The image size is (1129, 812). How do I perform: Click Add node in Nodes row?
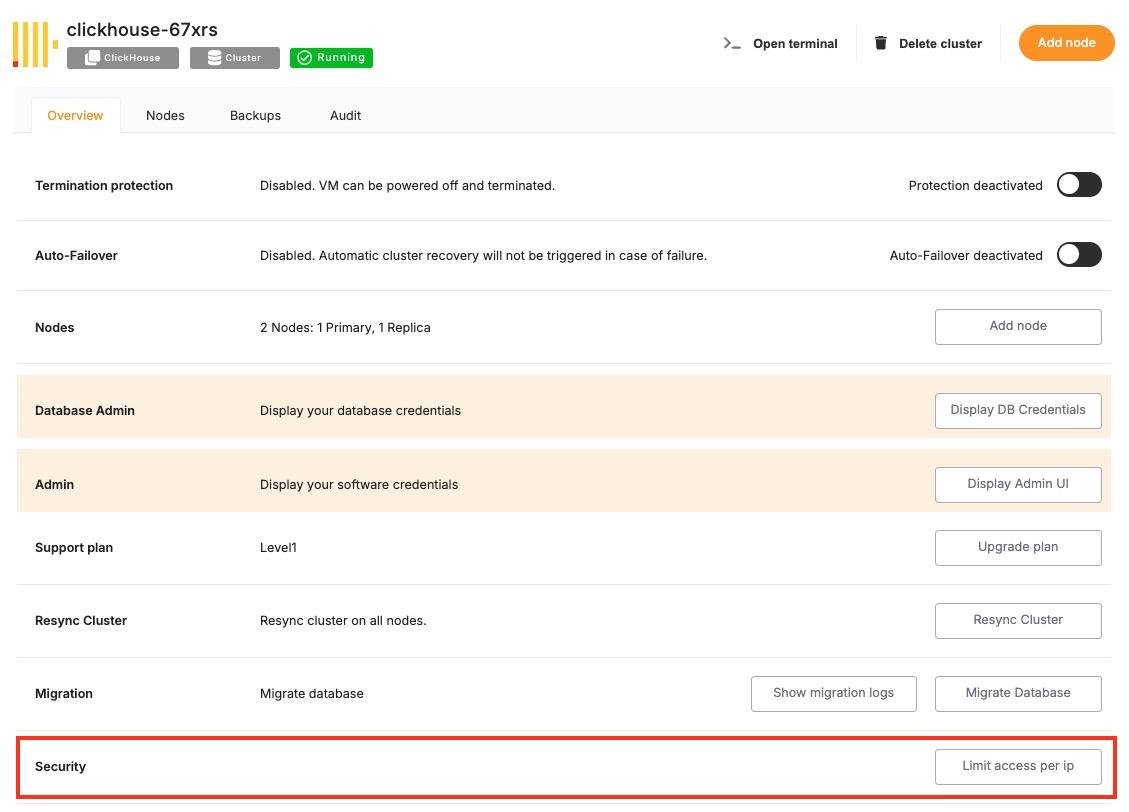(1017, 326)
